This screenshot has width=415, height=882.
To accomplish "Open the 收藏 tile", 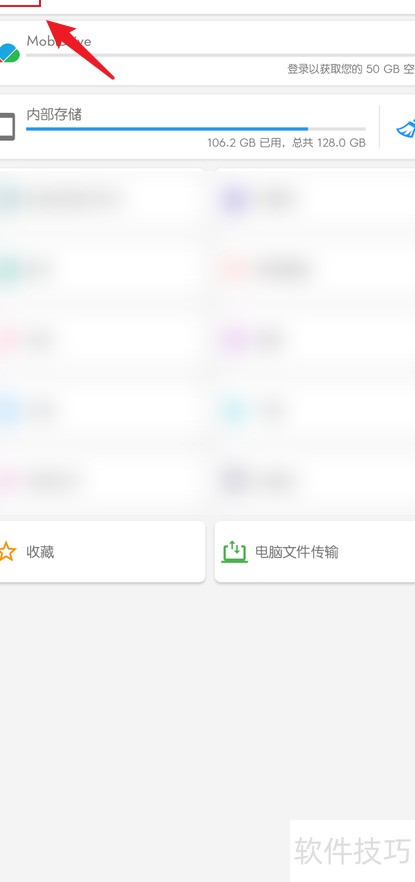I will [x=102, y=552].
